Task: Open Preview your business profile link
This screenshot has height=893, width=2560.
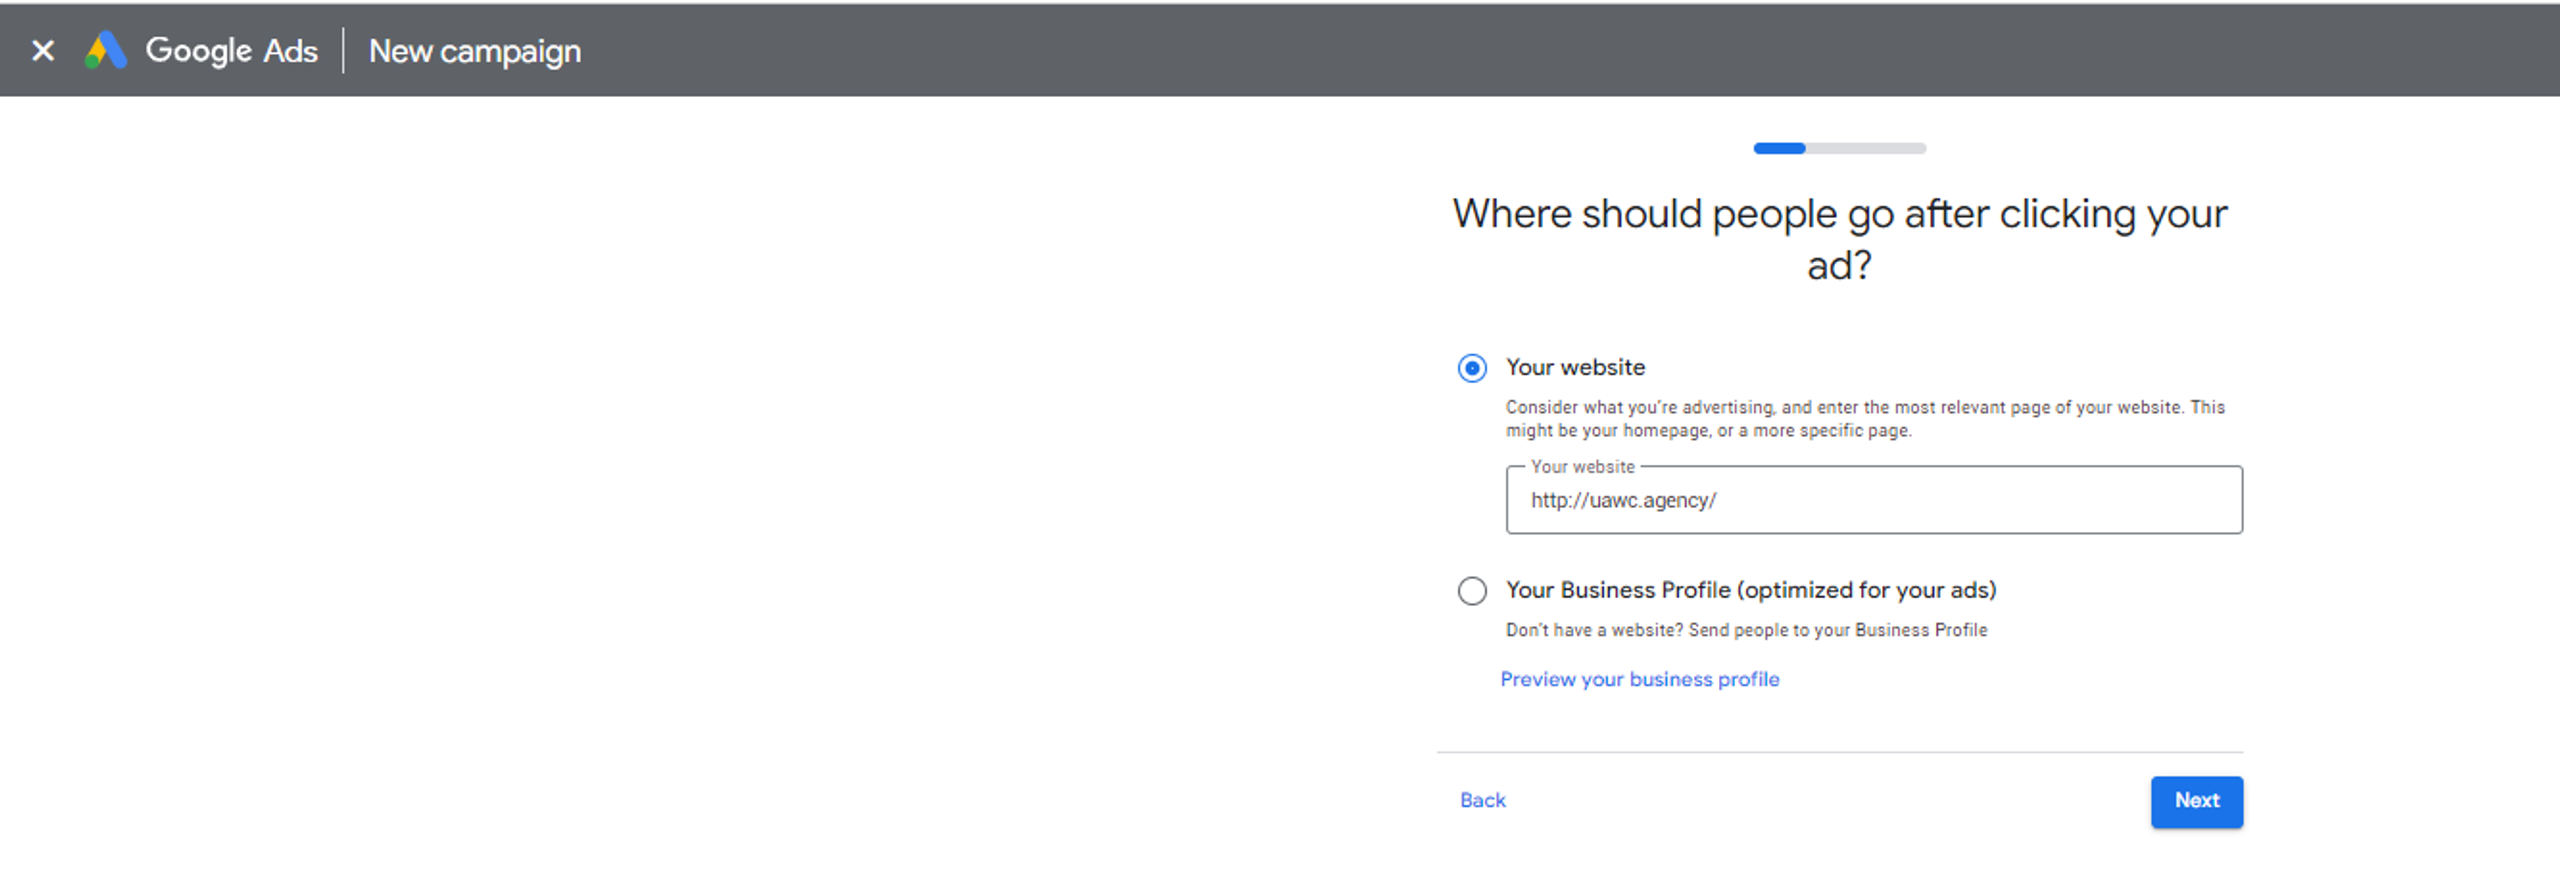Action: click(1640, 679)
